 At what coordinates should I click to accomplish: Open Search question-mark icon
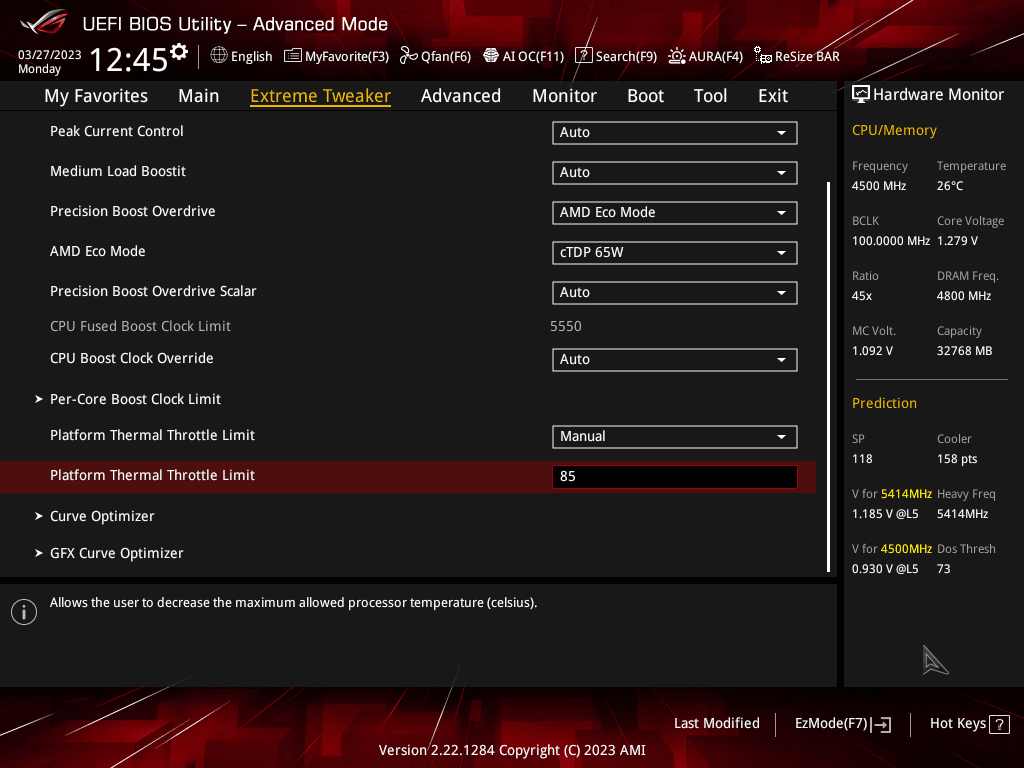pyautogui.click(x=583, y=56)
